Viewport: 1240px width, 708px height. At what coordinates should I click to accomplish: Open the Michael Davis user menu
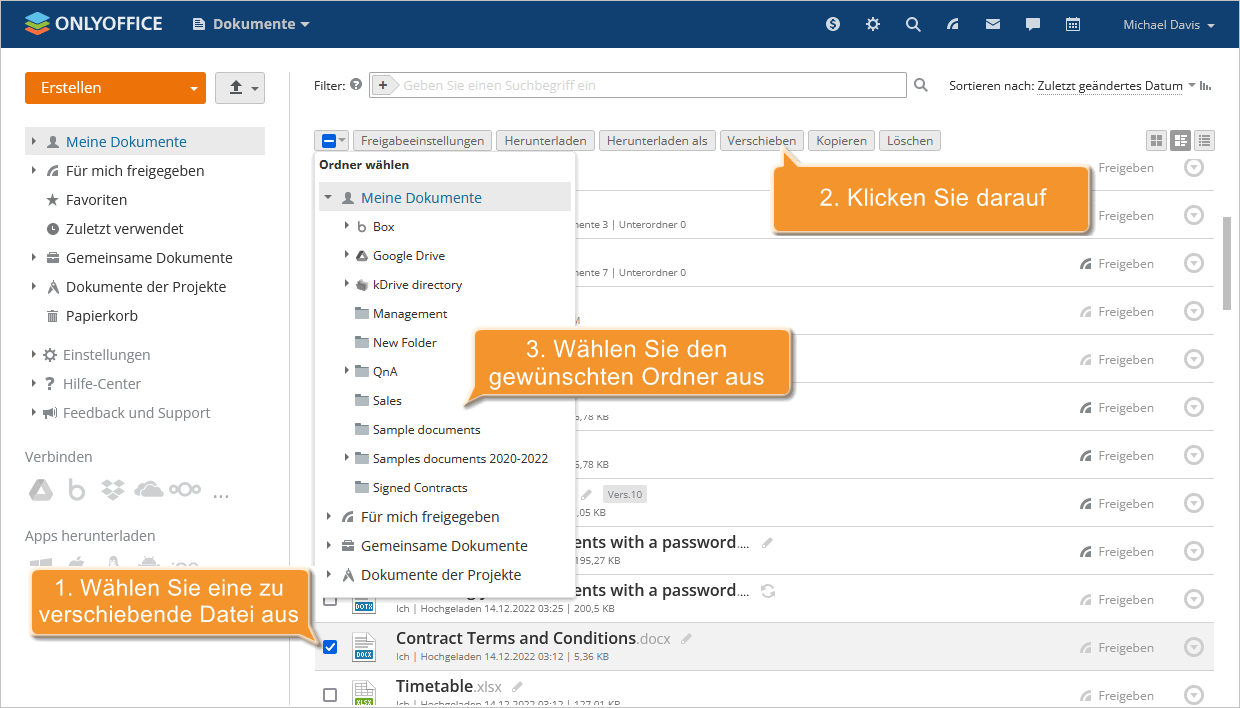(x=1169, y=25)
